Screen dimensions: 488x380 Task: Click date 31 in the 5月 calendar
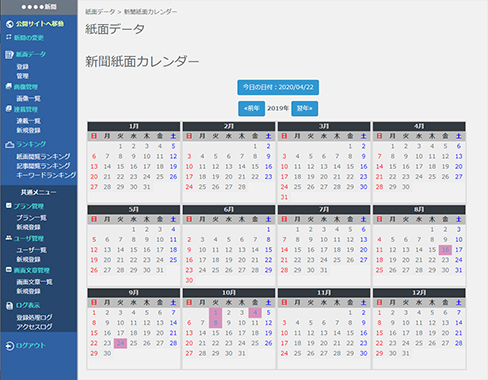tap(160, 270)
